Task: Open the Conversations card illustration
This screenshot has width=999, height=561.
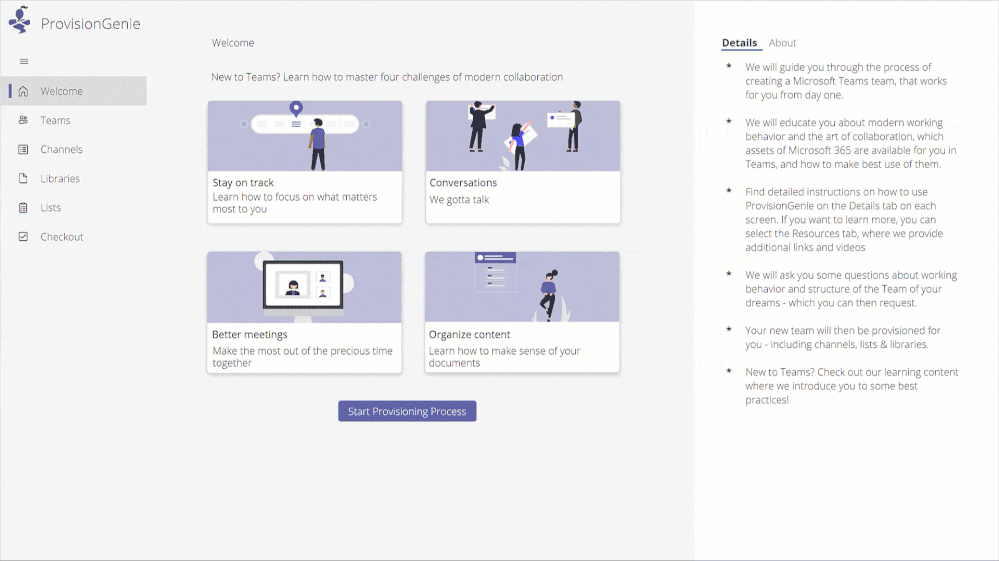Action: [523, 136]
